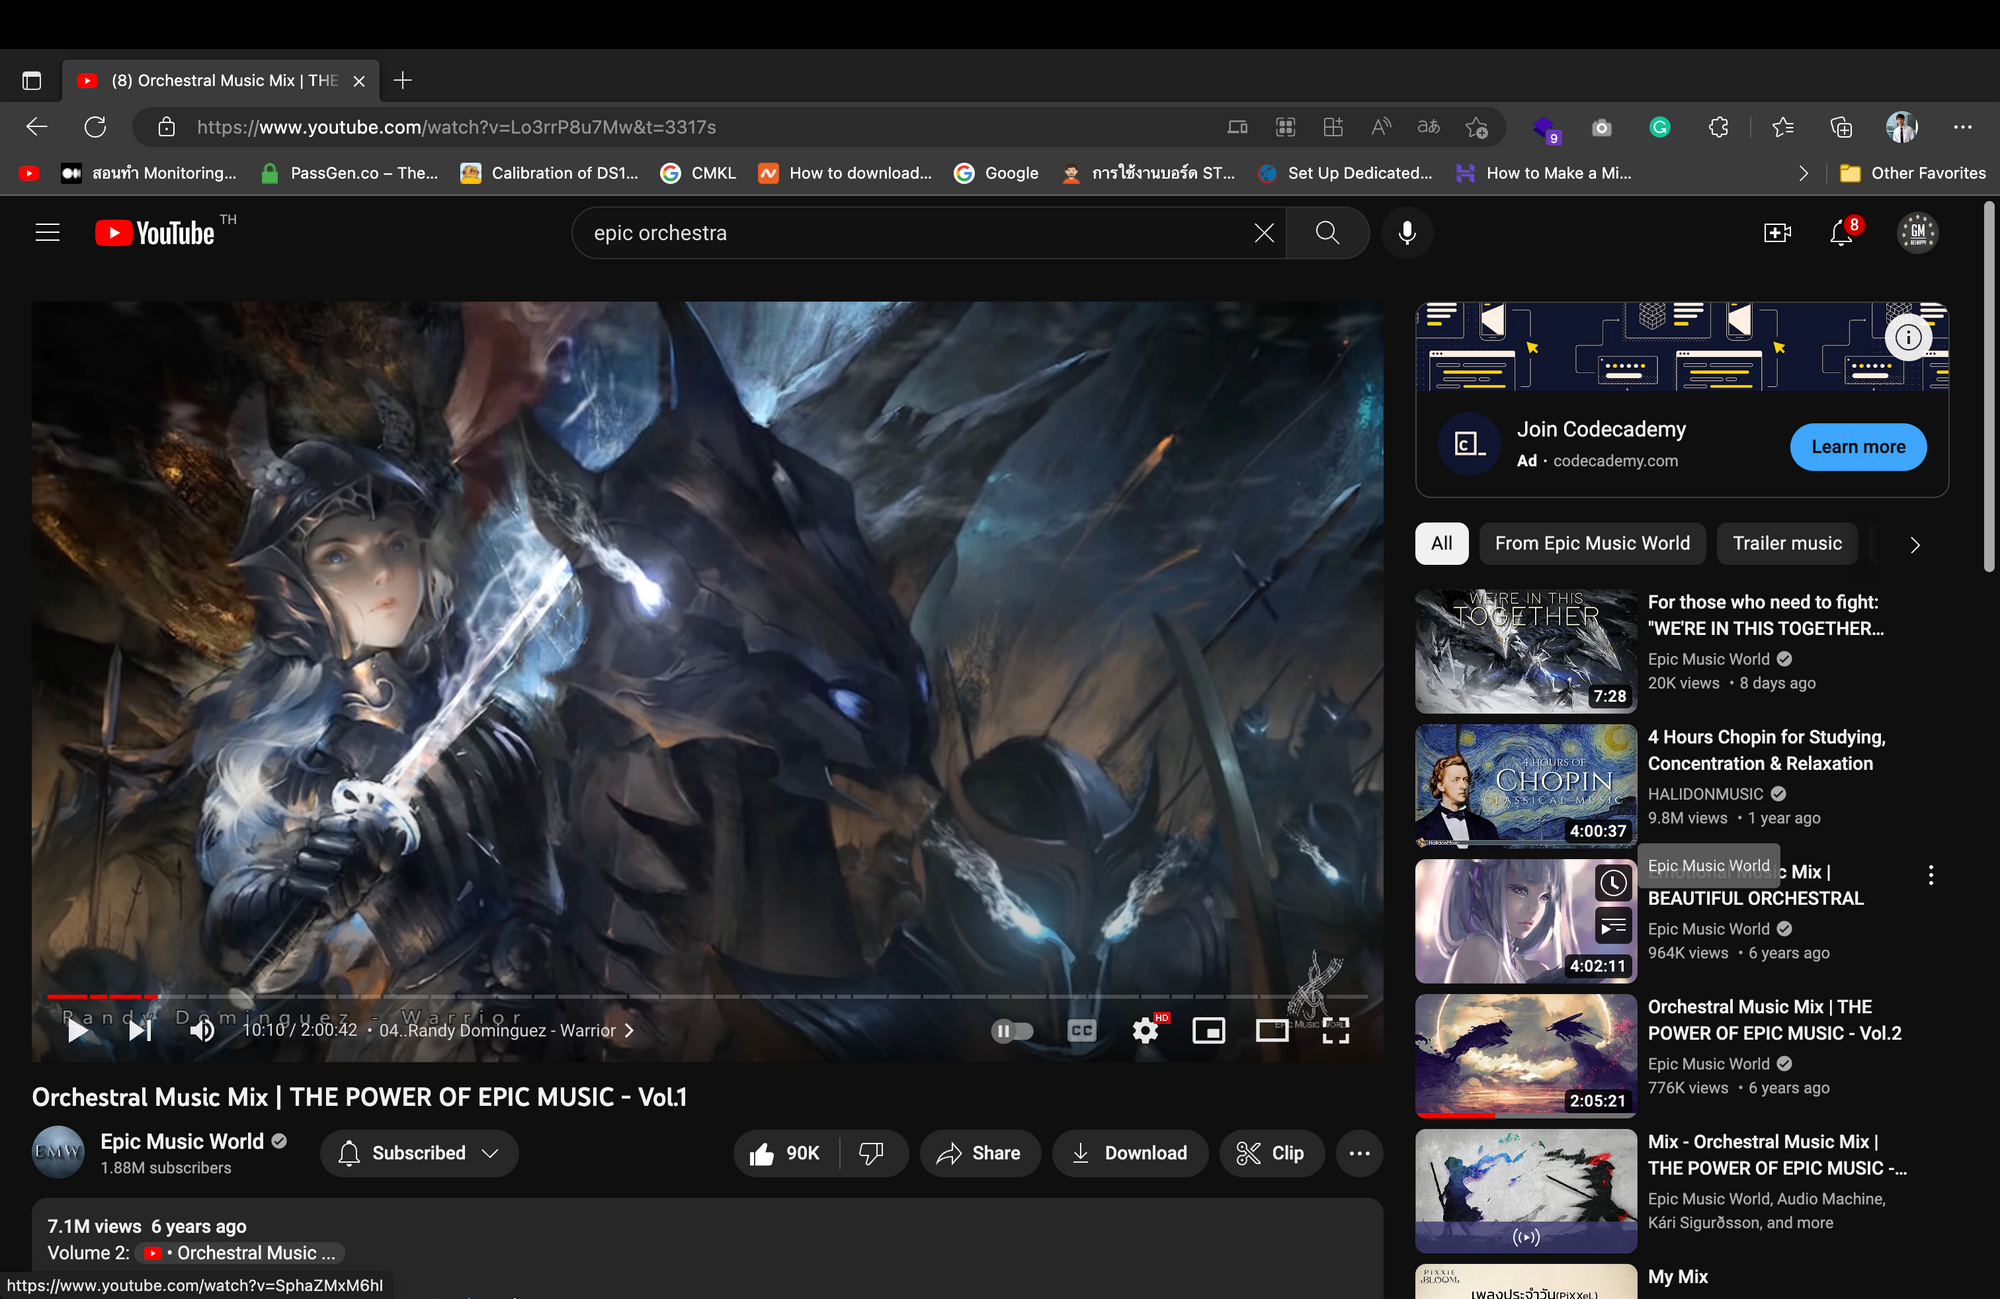Toggle closed captions CC
2000x1299 pixels.
pos(1082,1030)
